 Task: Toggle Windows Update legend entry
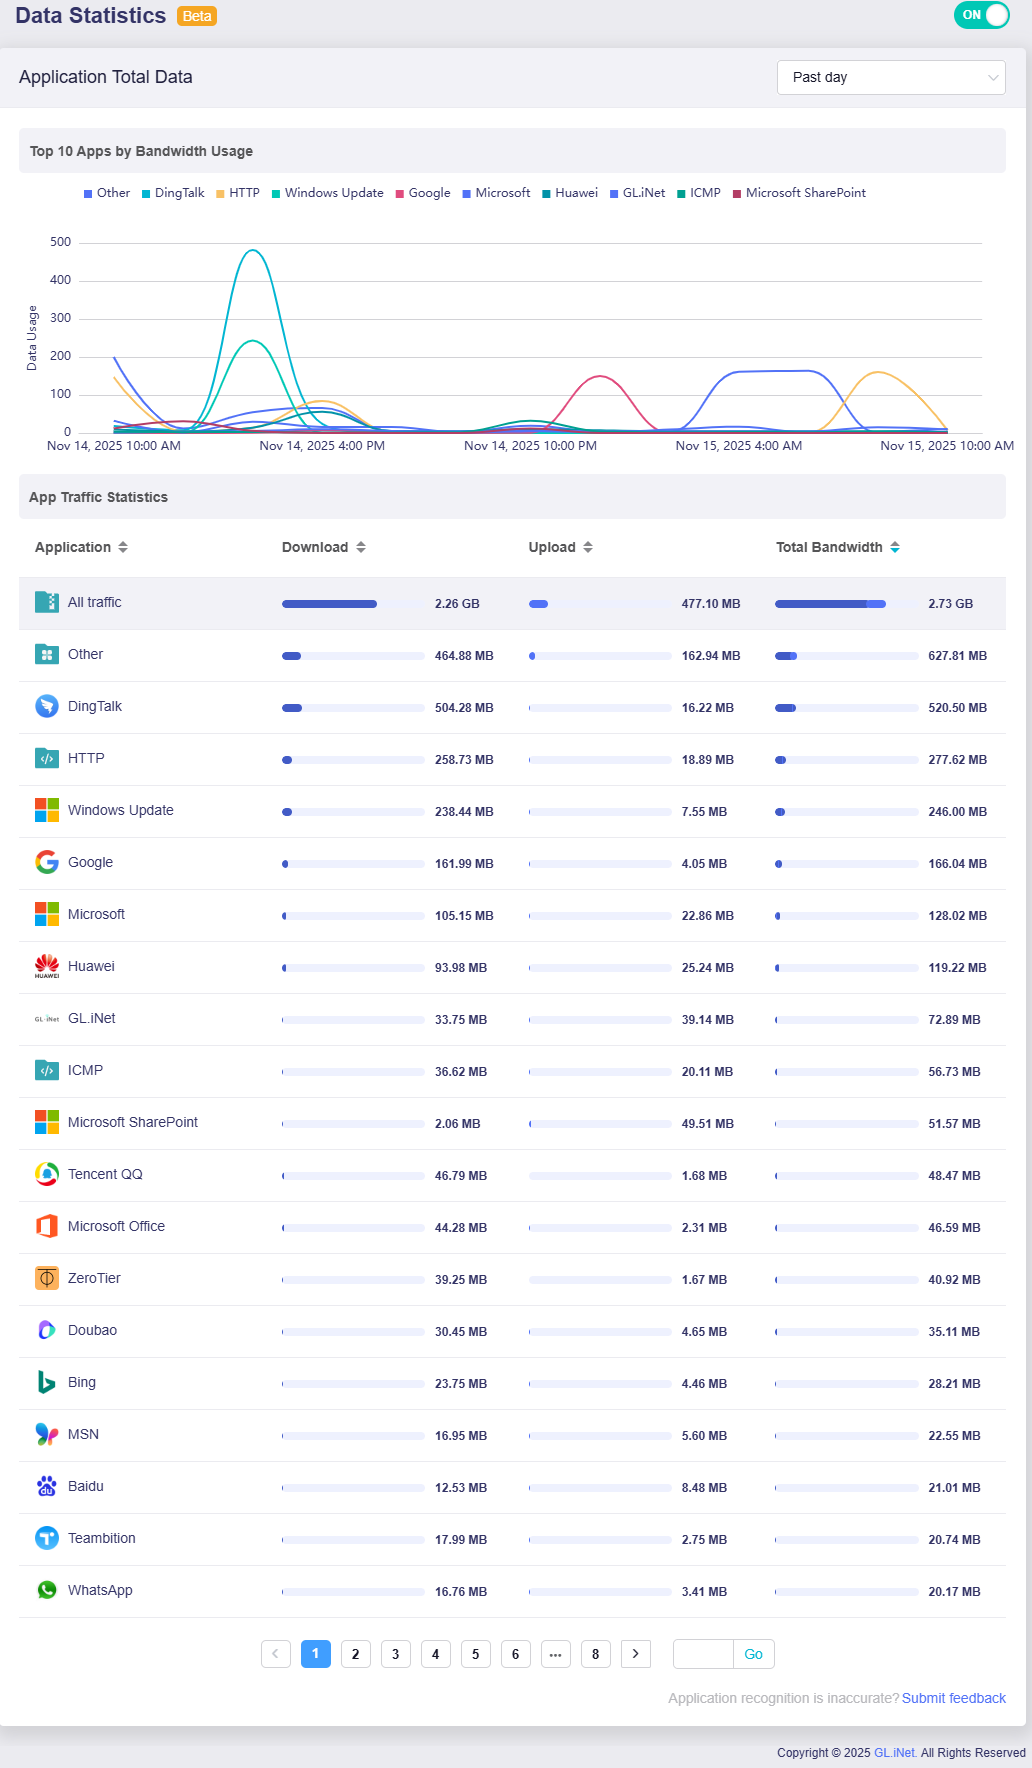point(328,193)
